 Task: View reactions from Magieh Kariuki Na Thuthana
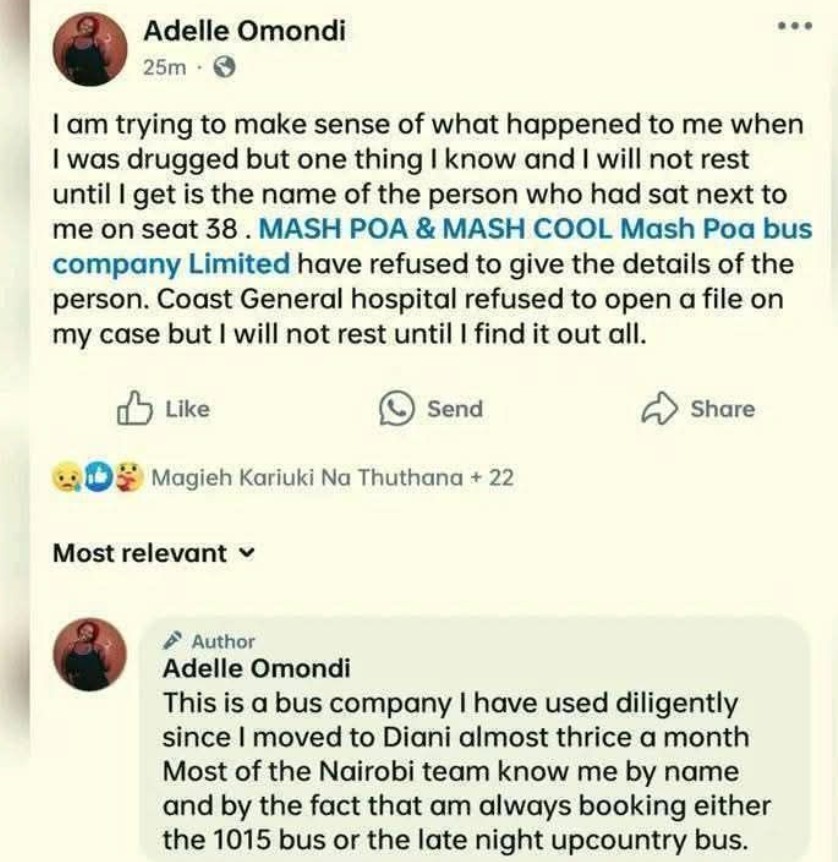(x=332, y=478)
